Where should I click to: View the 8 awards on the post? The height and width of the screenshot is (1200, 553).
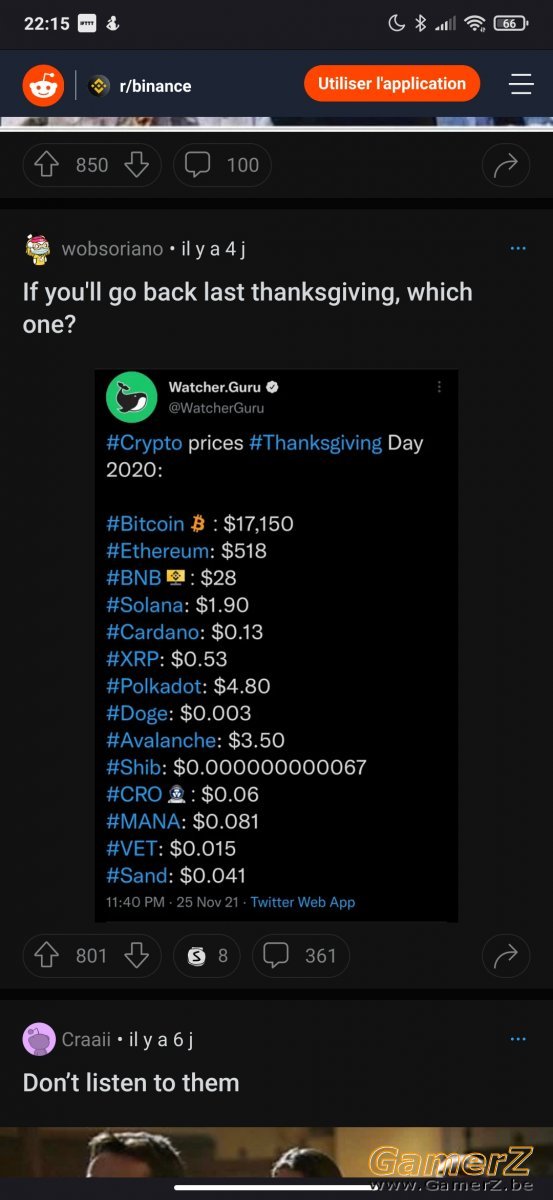[x=208, y=956]
